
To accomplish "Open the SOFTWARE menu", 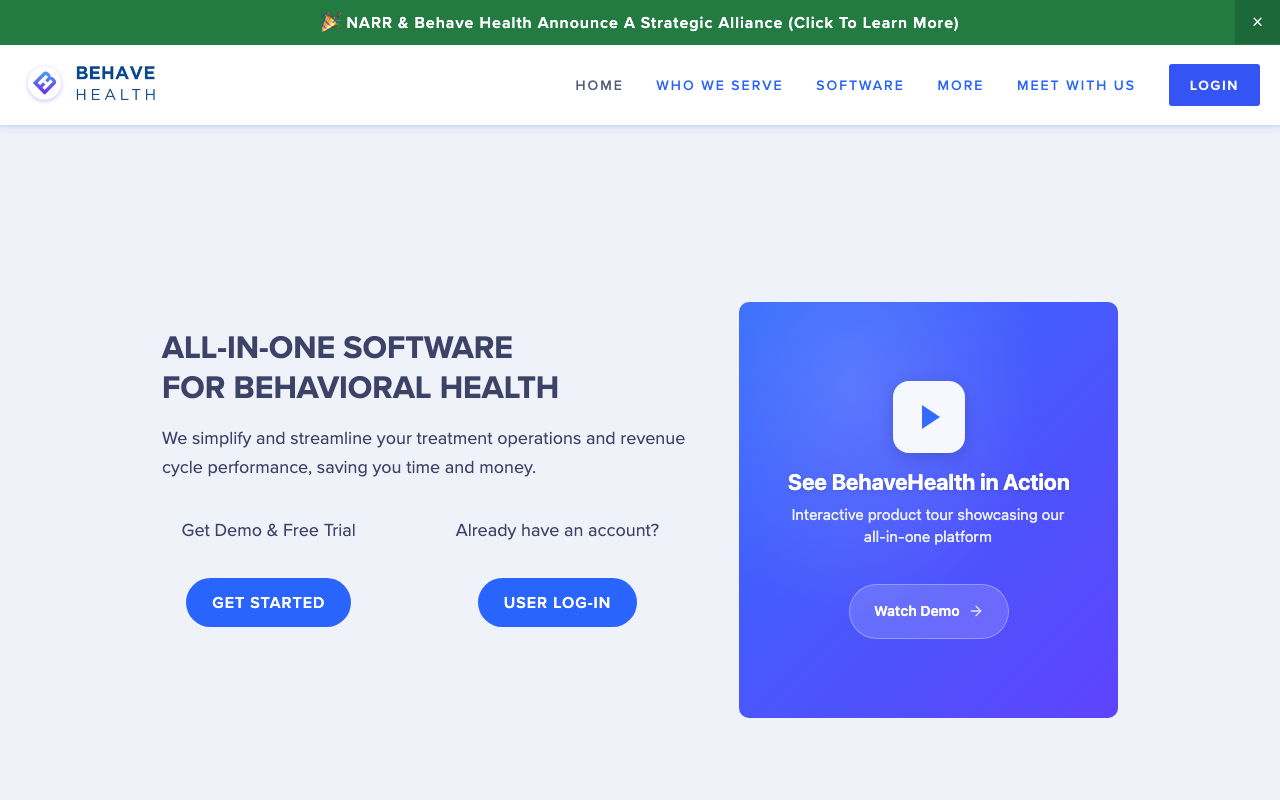I will pos(860,85).
